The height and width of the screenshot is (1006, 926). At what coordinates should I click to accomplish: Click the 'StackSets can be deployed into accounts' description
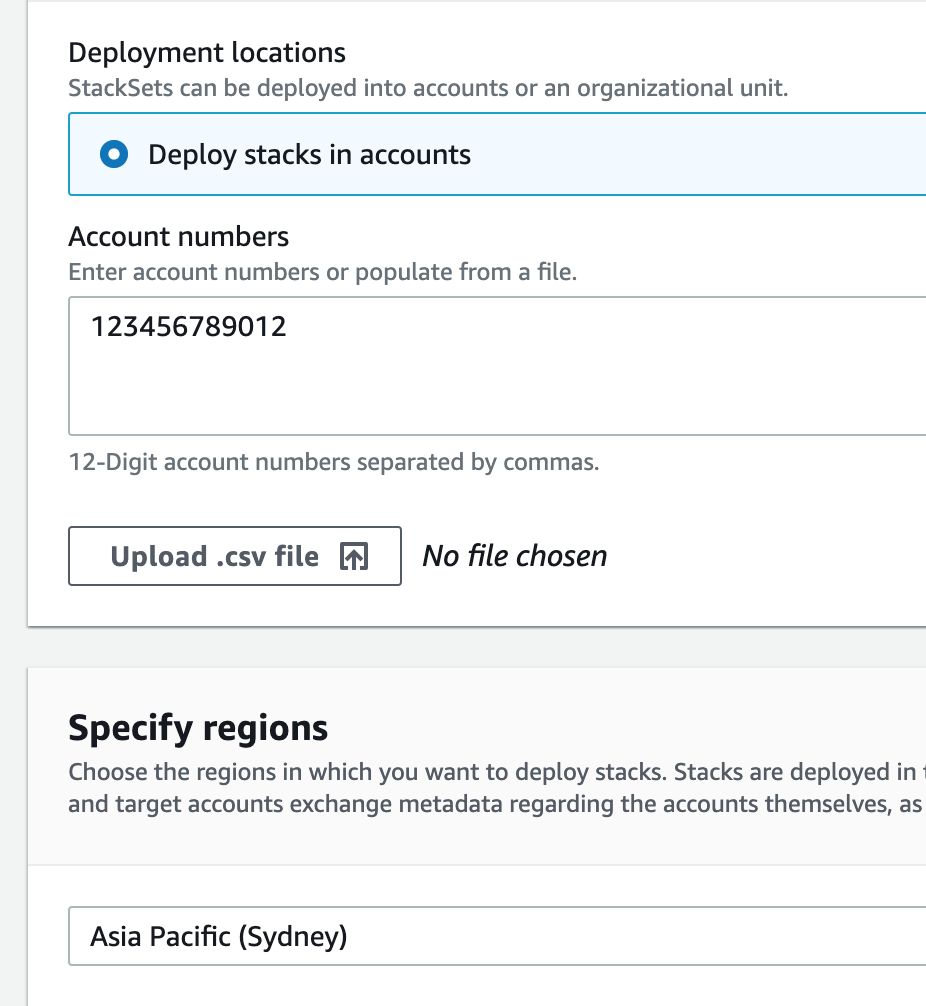click(428, 88)
